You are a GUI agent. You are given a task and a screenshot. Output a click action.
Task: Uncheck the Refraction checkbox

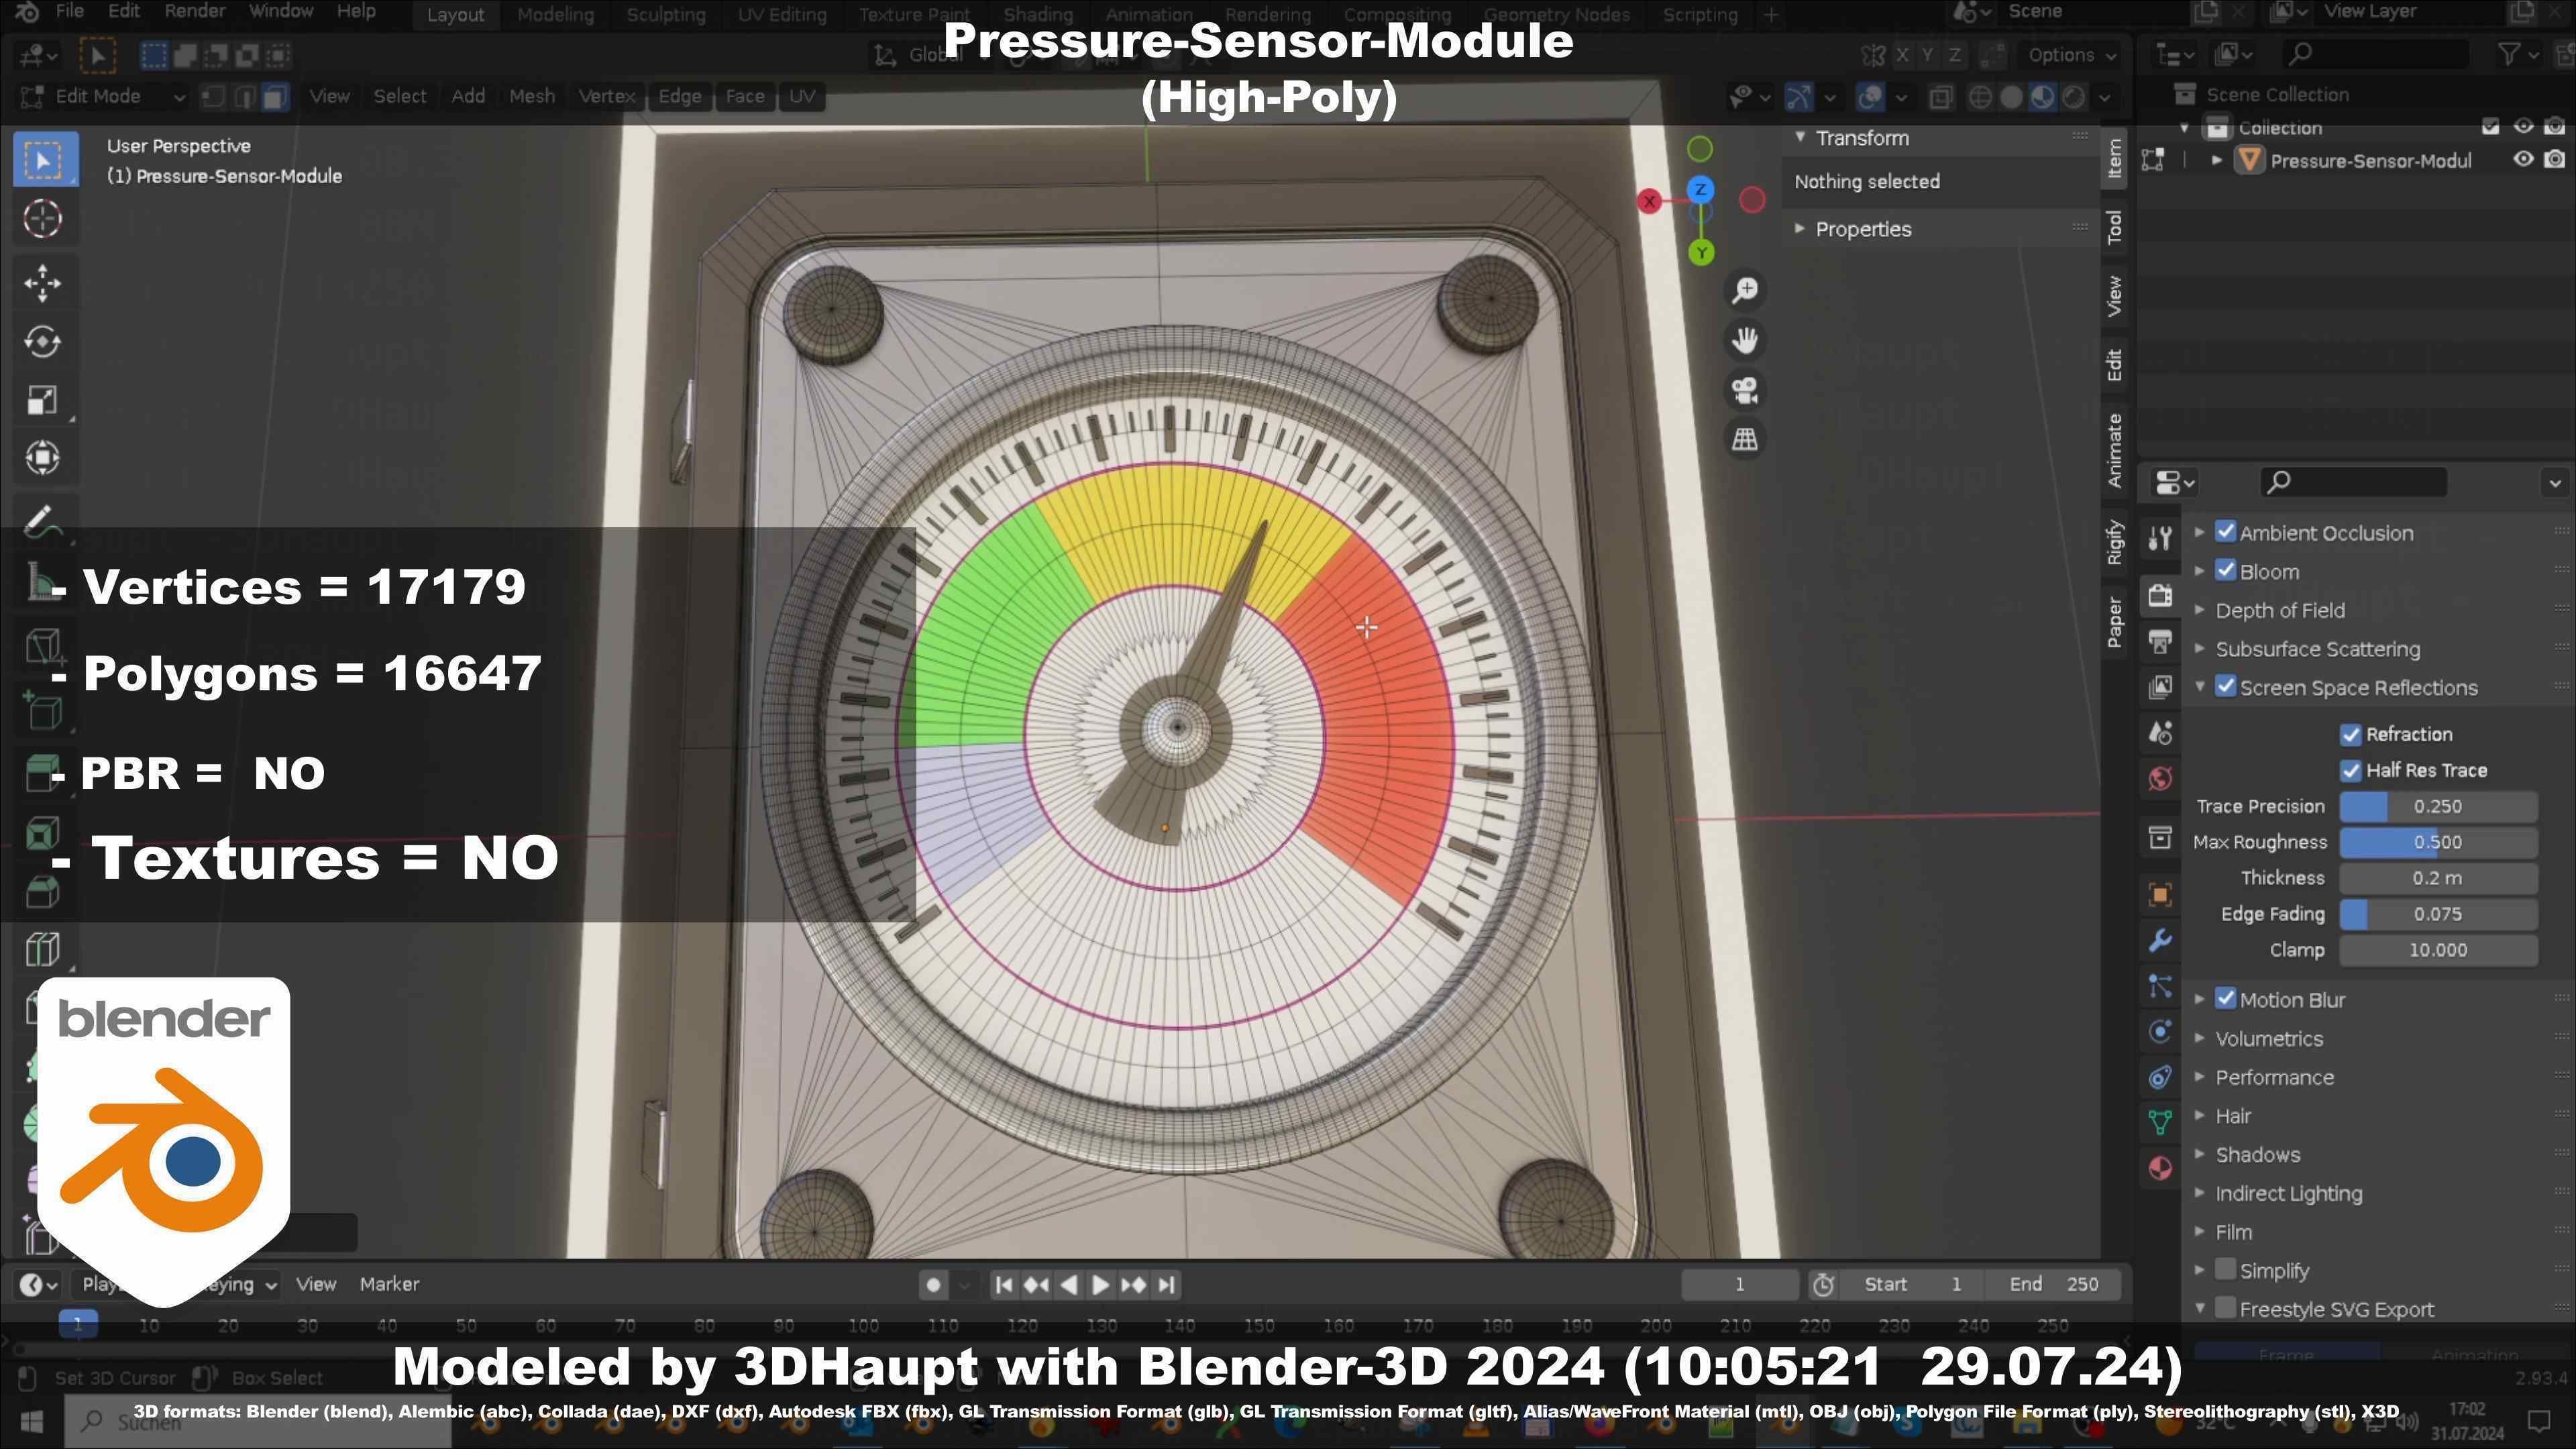2350,735
